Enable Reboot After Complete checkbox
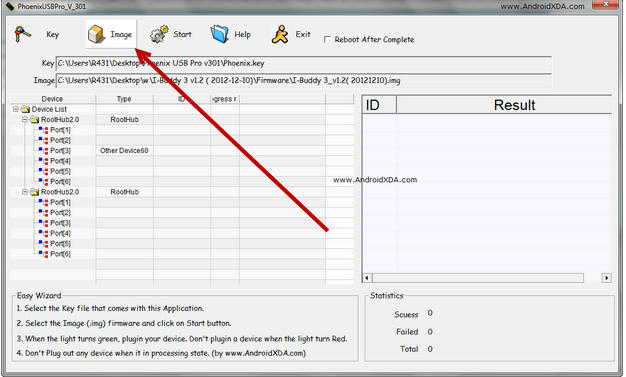The height and width of the screenshot is (377, 626). tap(327, 40)
